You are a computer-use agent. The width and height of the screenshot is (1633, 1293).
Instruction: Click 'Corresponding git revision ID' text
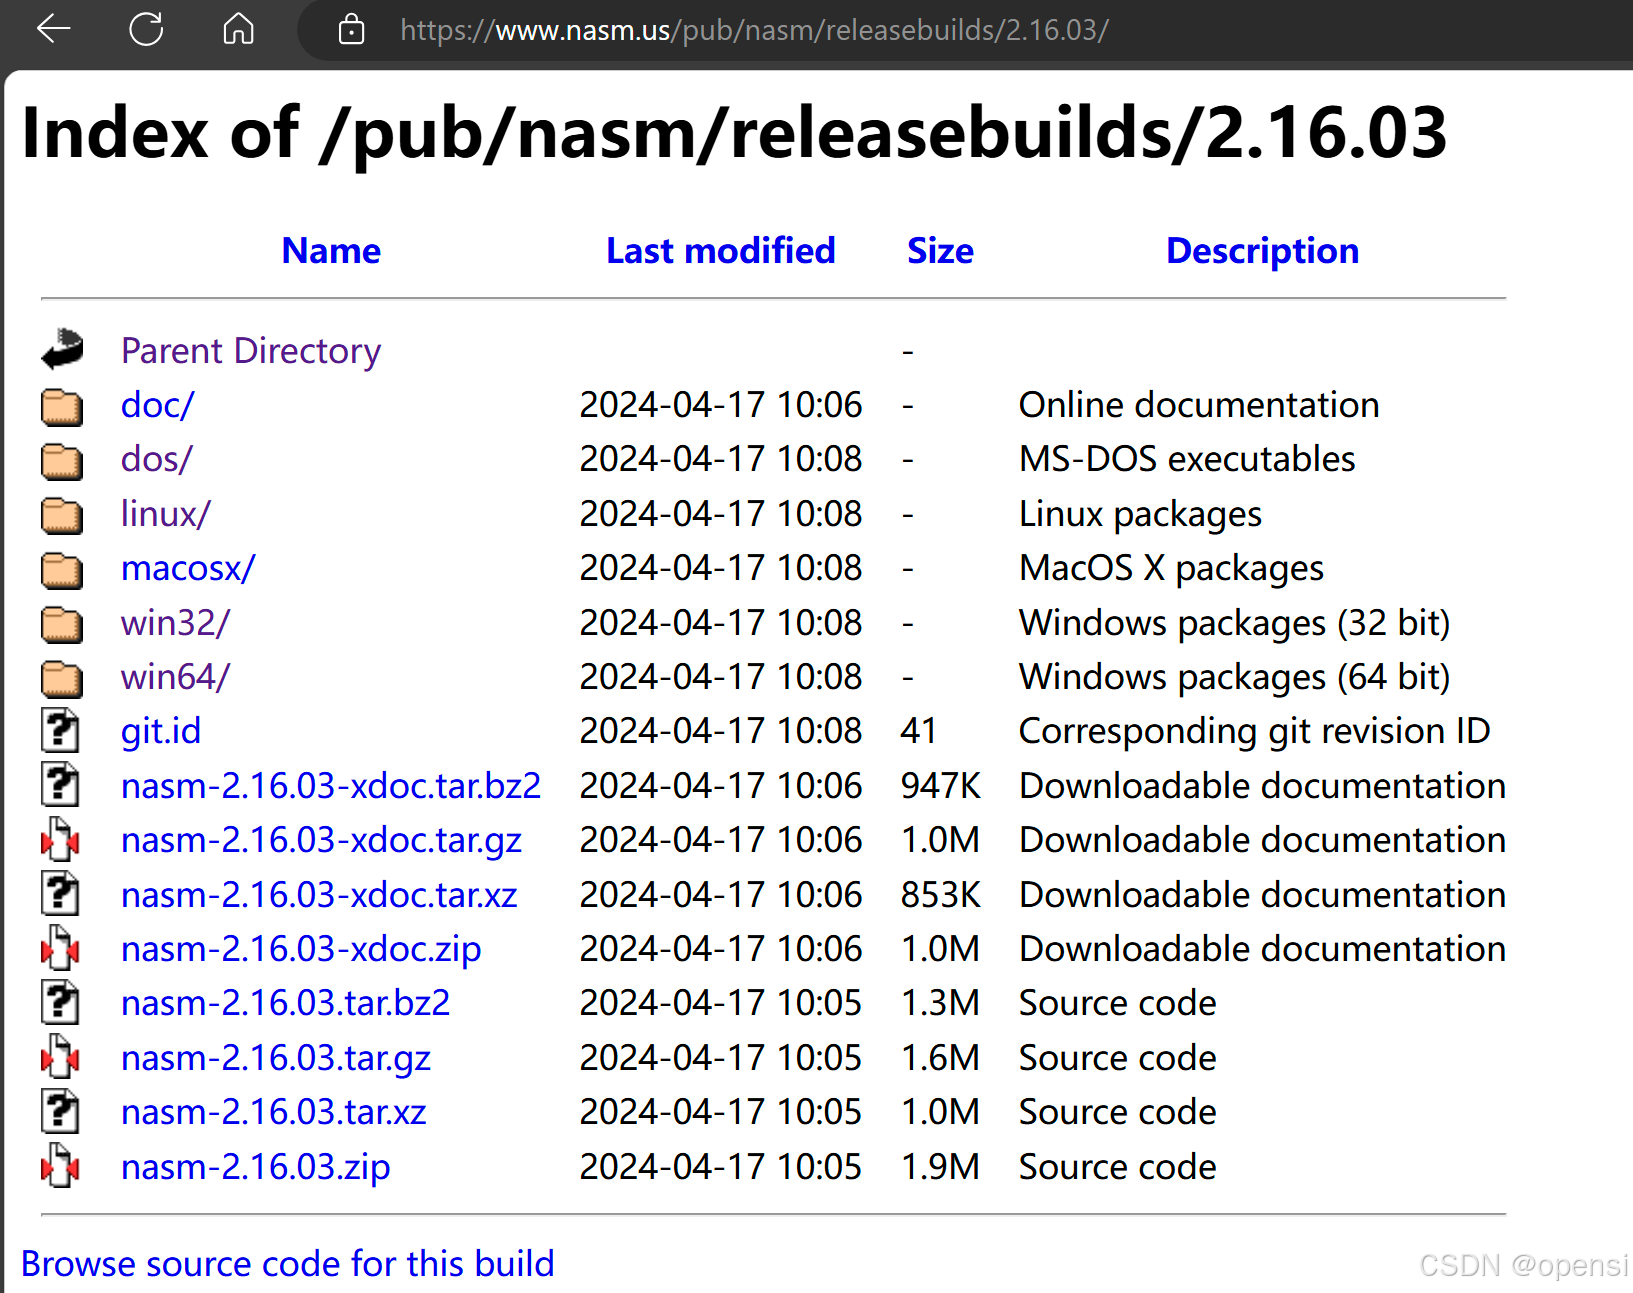[1254, 731]
